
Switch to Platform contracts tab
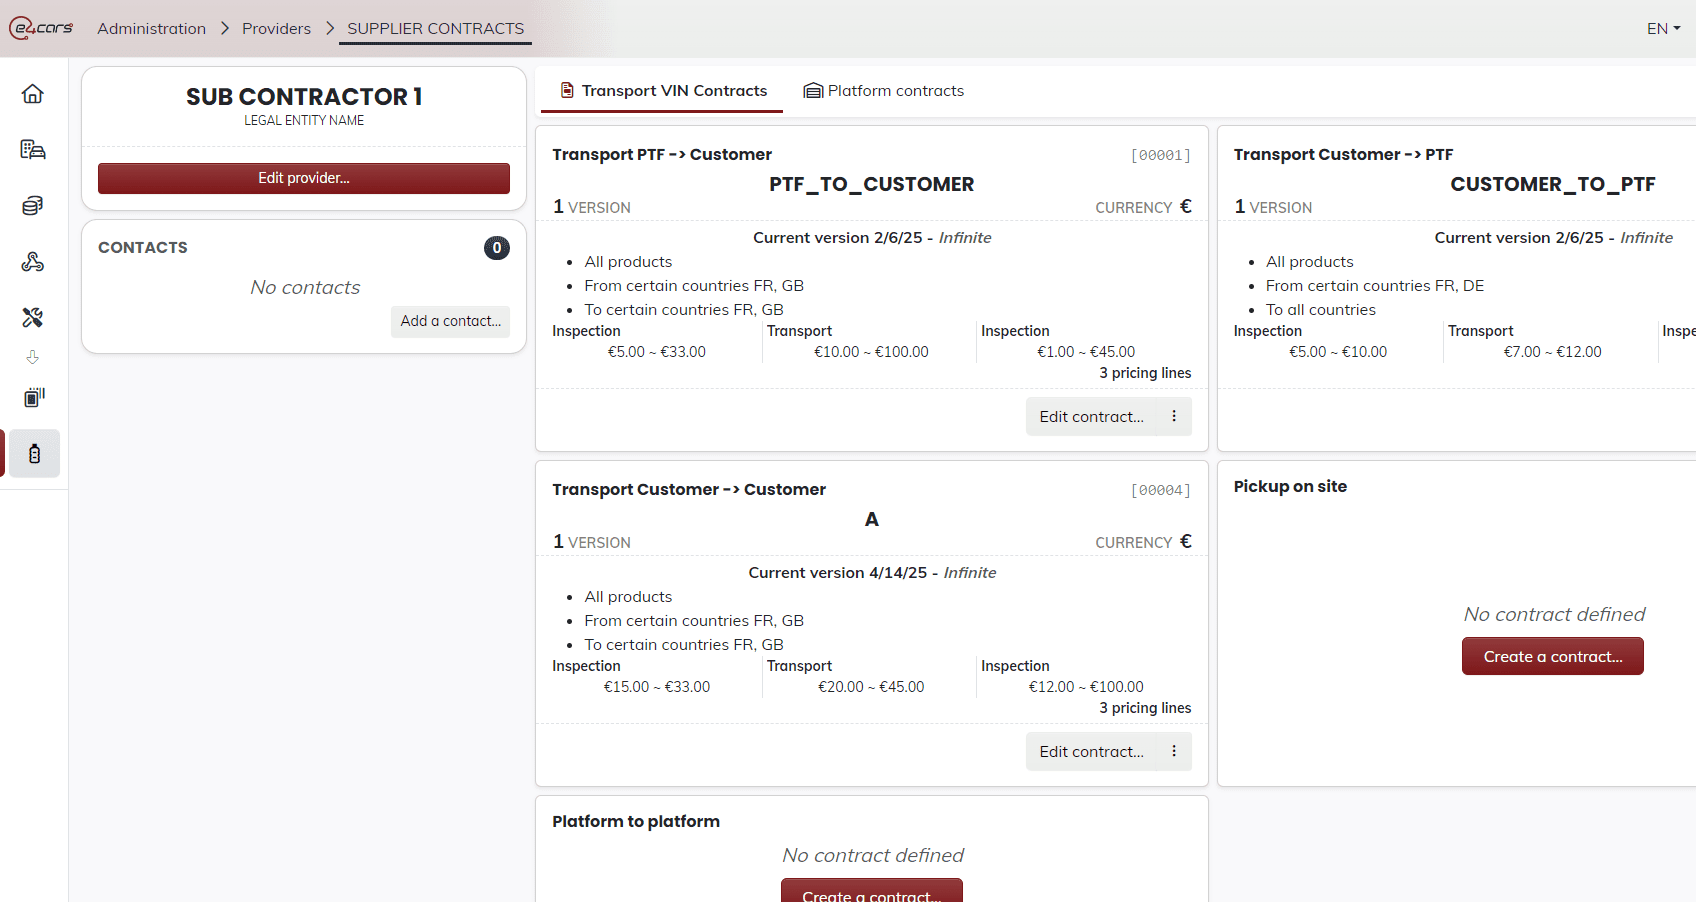[x=884, y=91]
